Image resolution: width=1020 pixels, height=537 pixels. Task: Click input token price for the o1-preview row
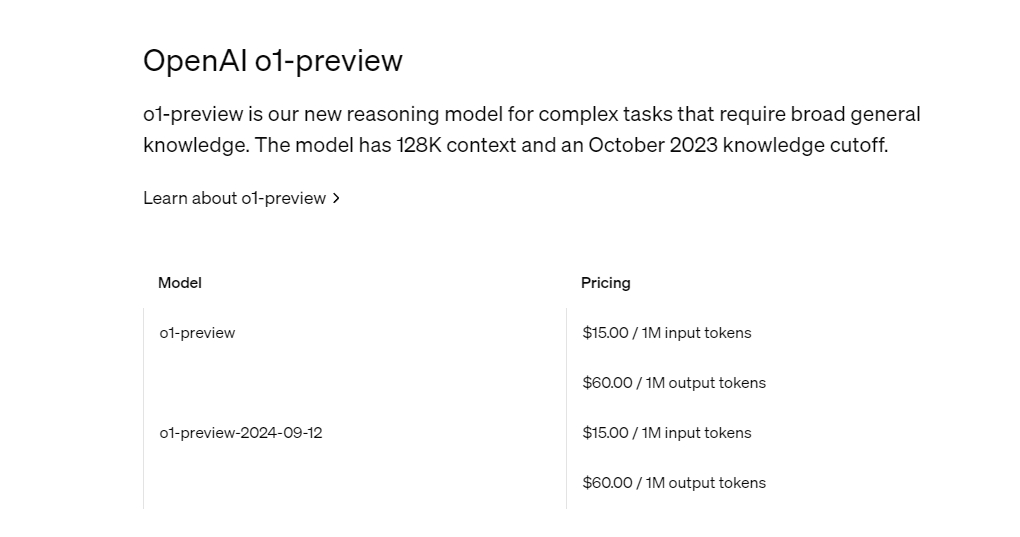tap(666, 333)
